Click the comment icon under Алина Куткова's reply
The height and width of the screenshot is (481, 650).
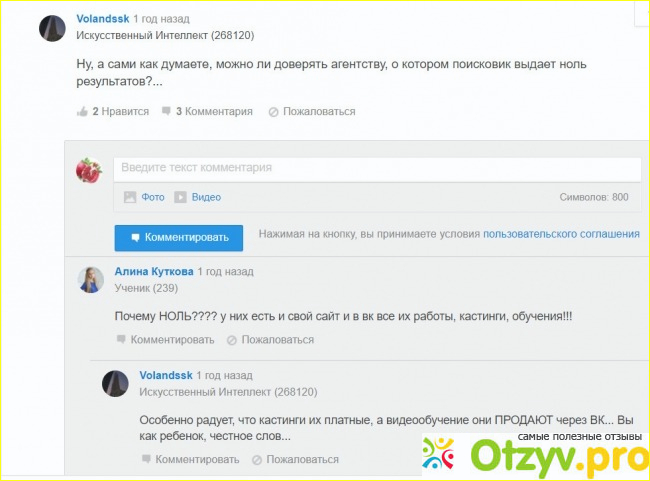121,340
